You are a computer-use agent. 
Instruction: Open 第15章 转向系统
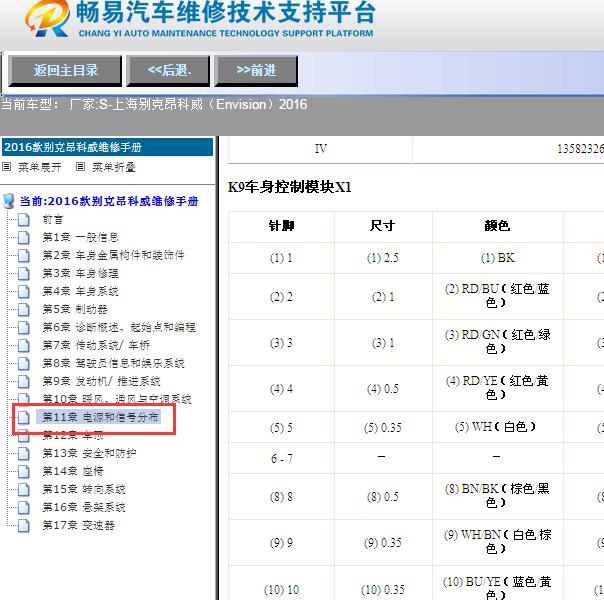point(84,489)
